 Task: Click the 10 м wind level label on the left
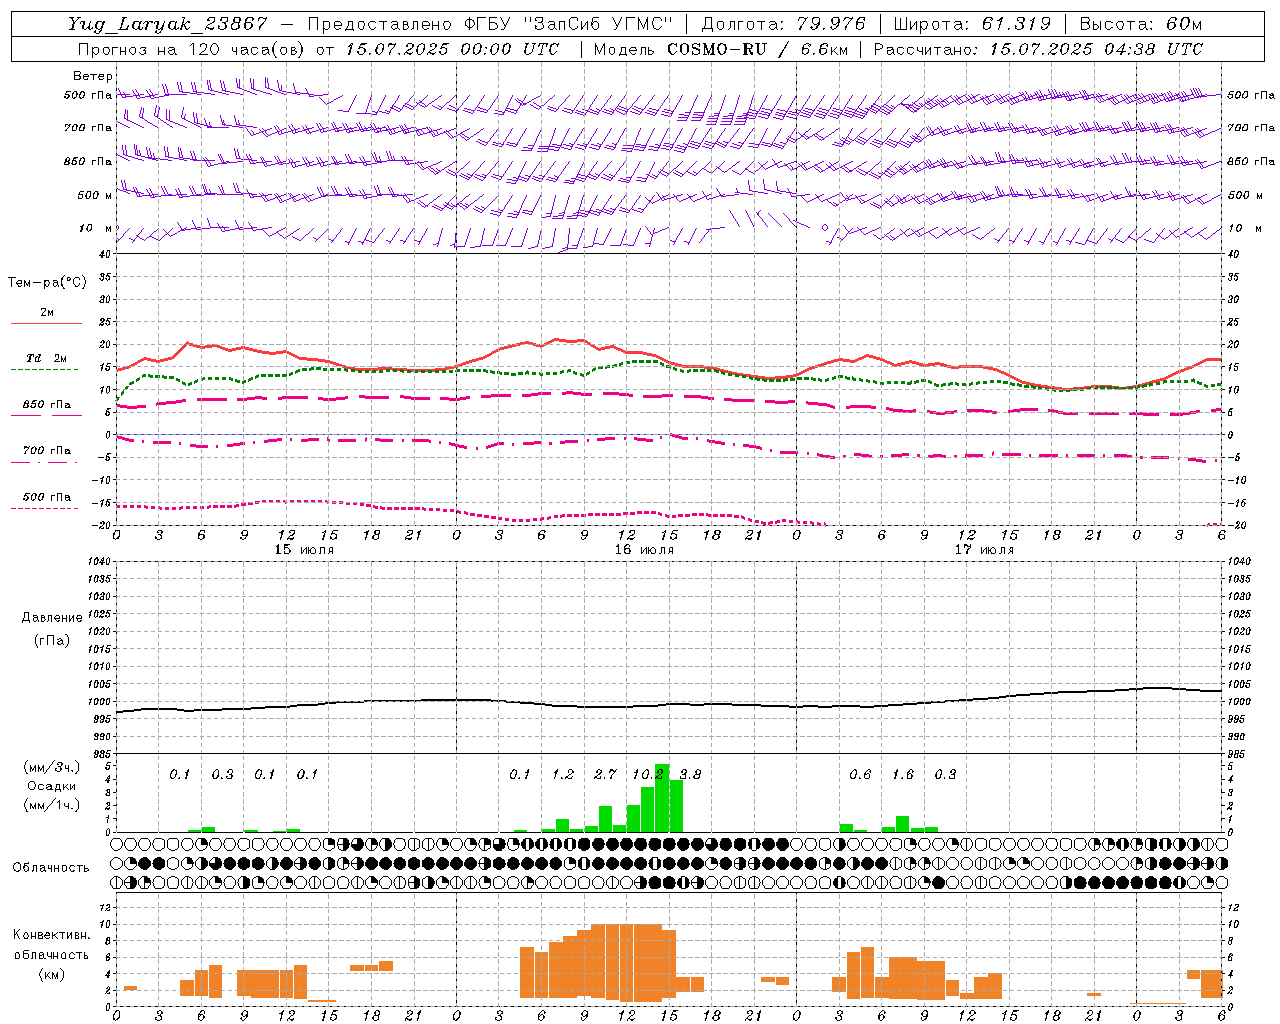click(96, 229)
